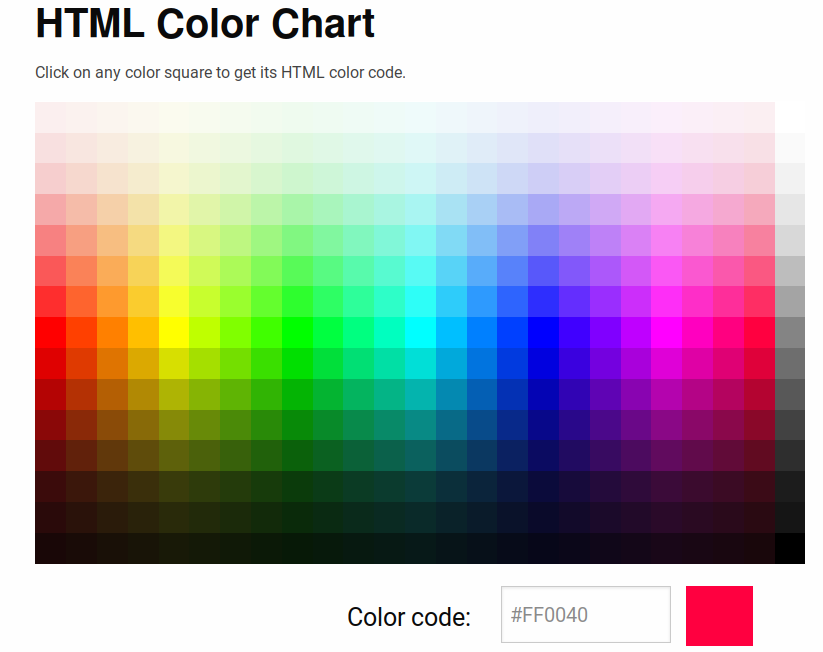Choose the bright cyan color square
The width and height of the screenshot is (823, 652).
(420, 332)
